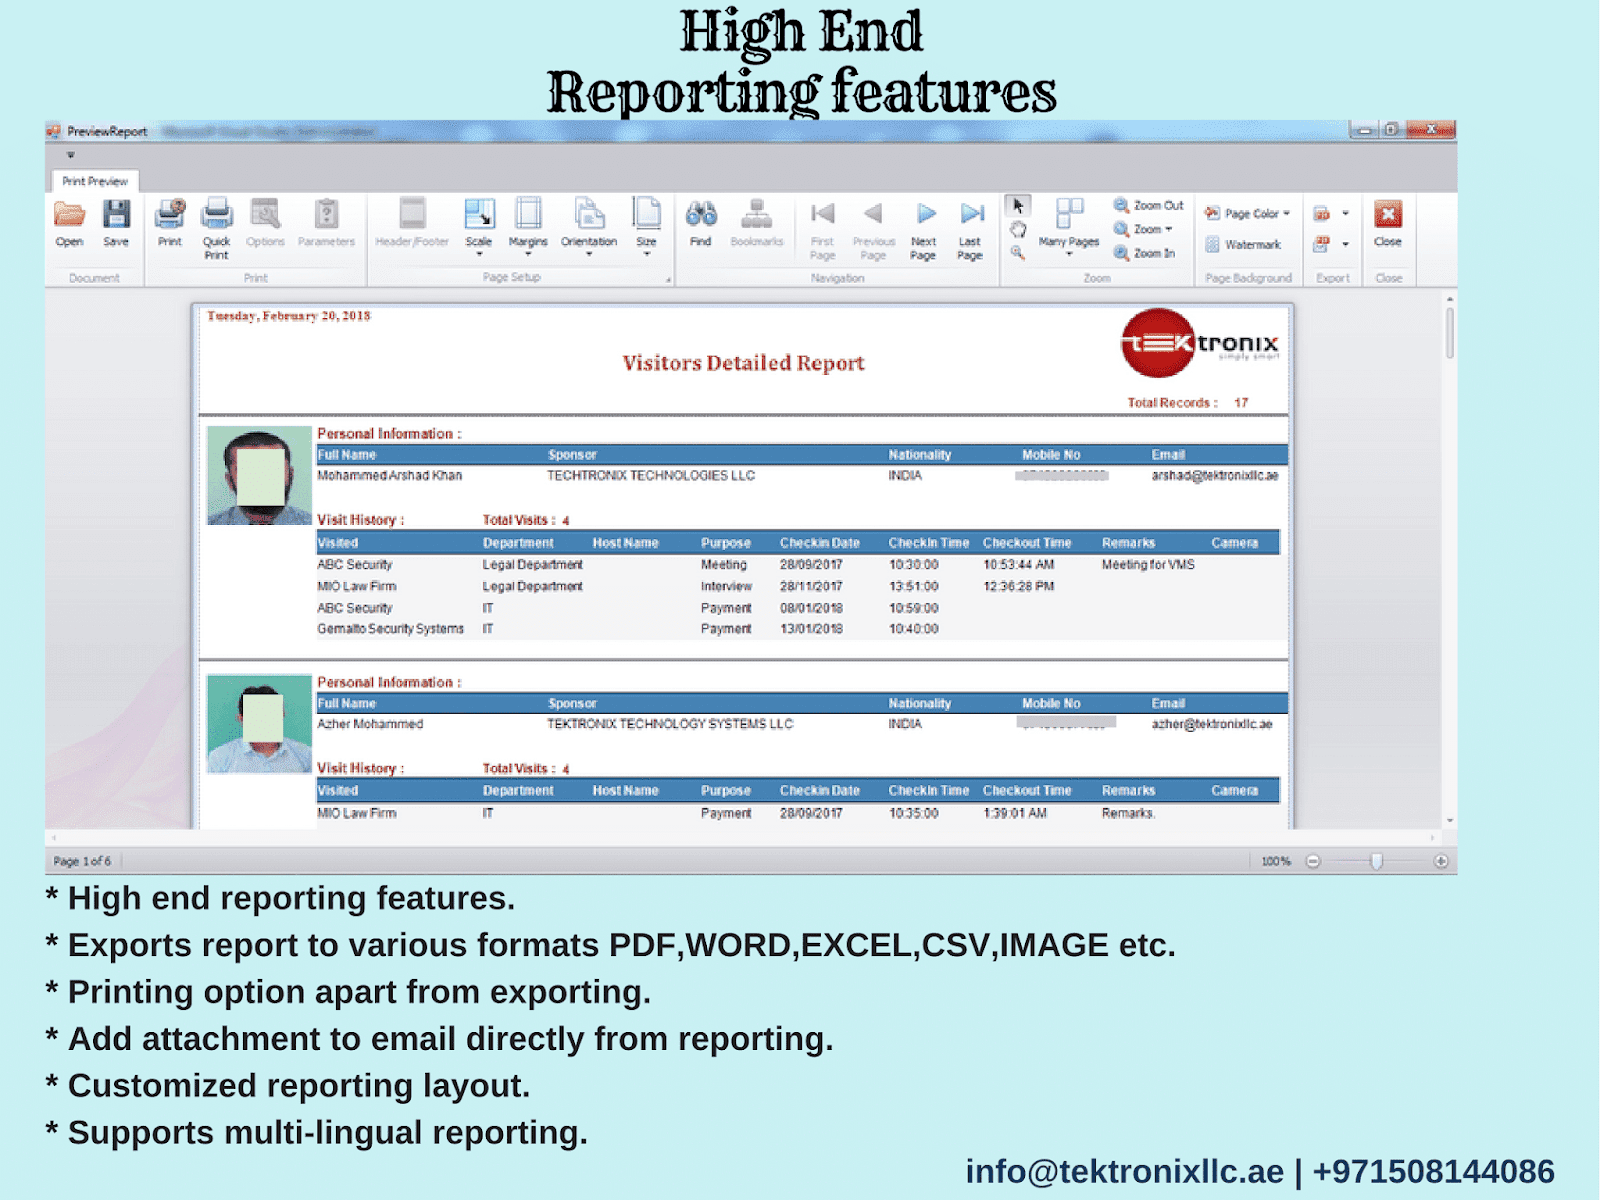Click the Quick Print icon

[x=217, y=214]
